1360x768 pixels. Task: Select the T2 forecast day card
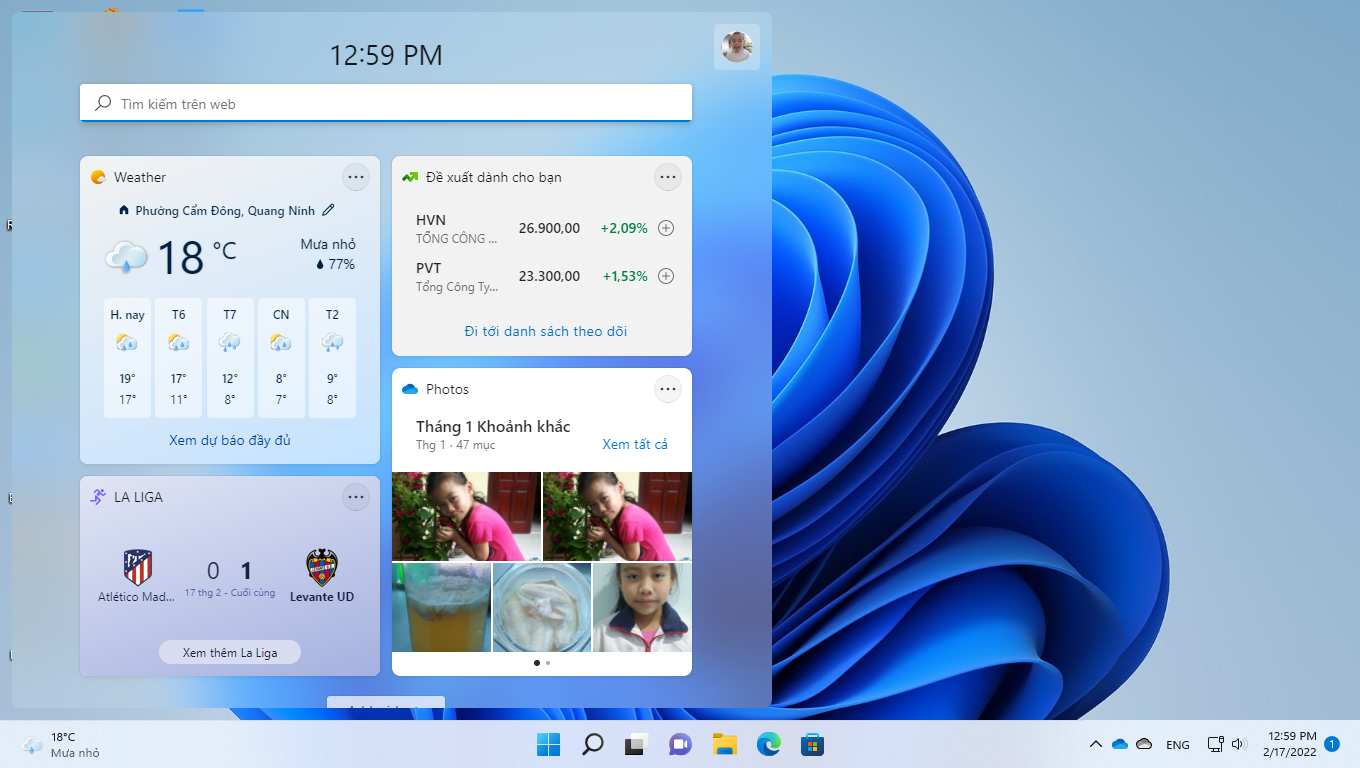332,358
